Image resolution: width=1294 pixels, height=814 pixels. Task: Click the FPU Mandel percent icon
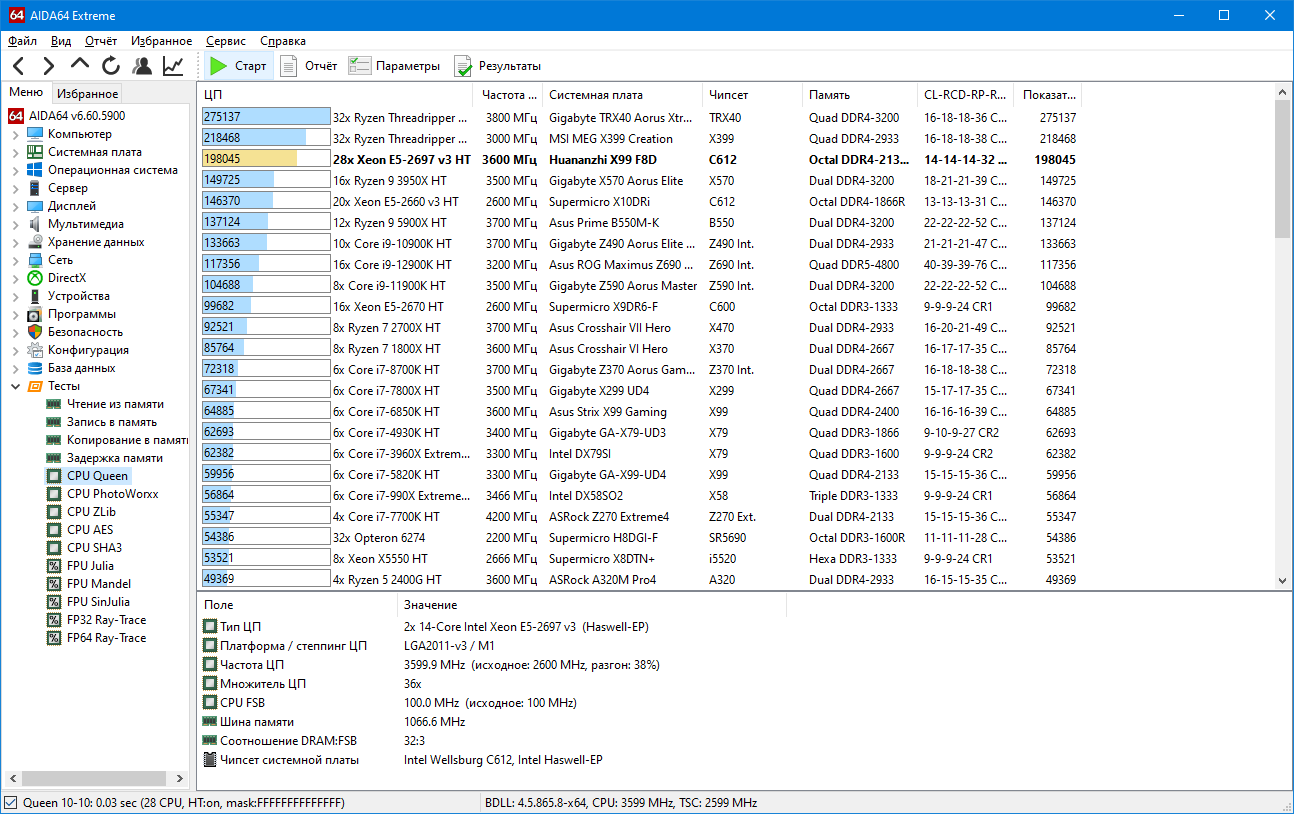[x=54, y=584]
